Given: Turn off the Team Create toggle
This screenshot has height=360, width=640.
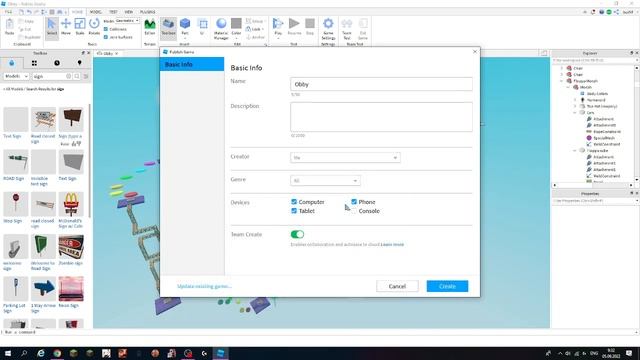Looking at the screenshot, I should 297,234.
